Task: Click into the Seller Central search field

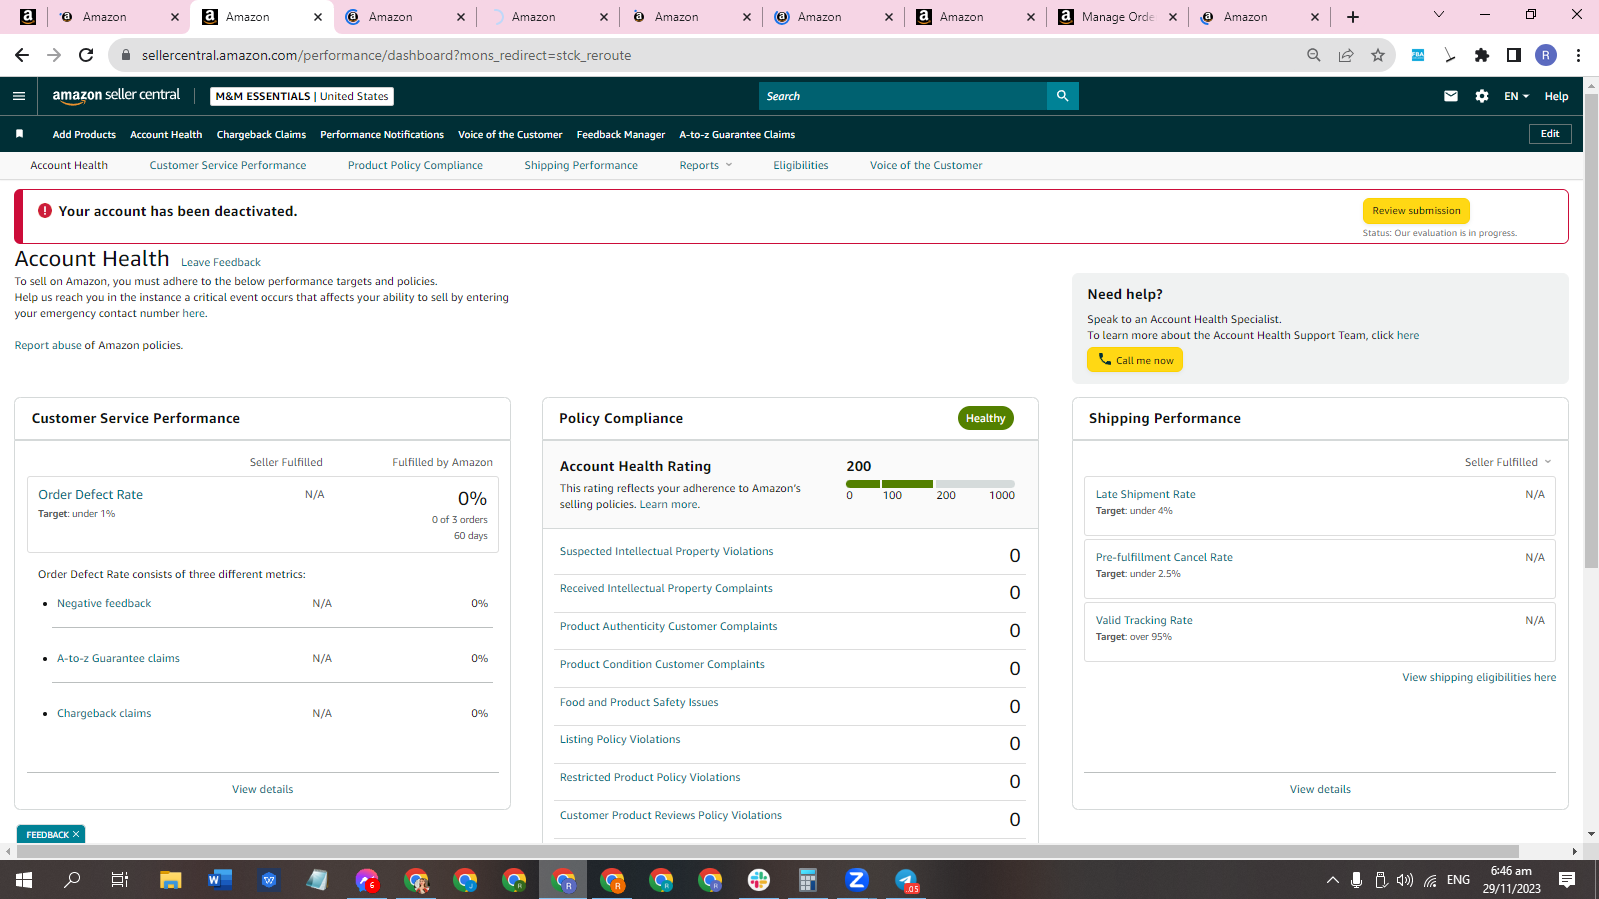Action: [x=902, y=96]
